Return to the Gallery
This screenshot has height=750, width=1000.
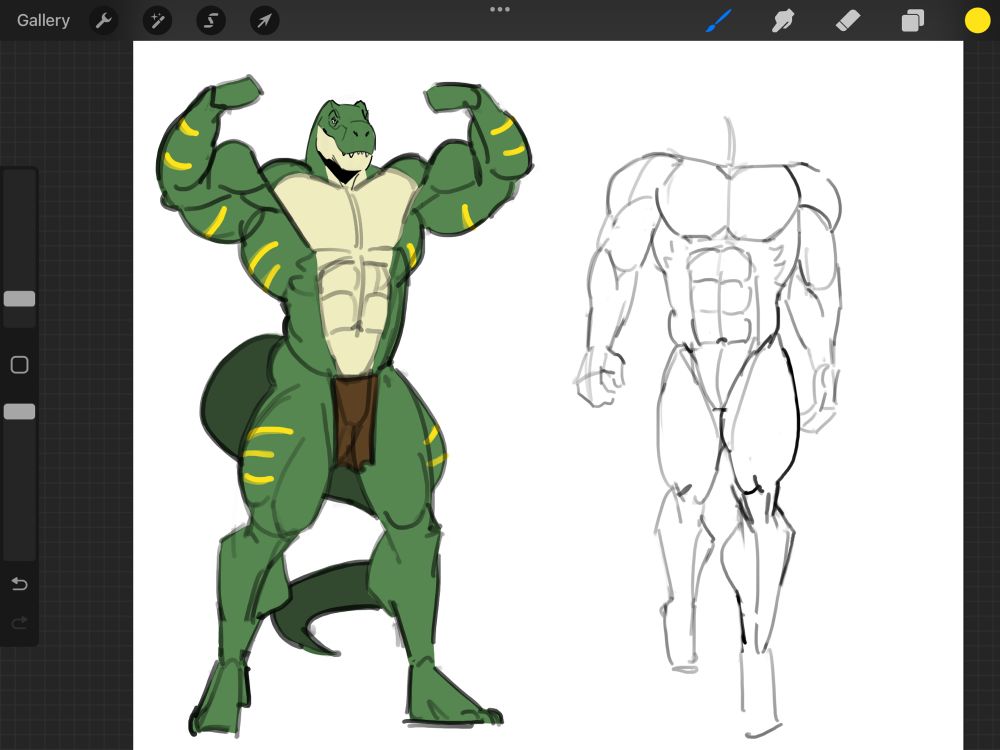[43, 20]
